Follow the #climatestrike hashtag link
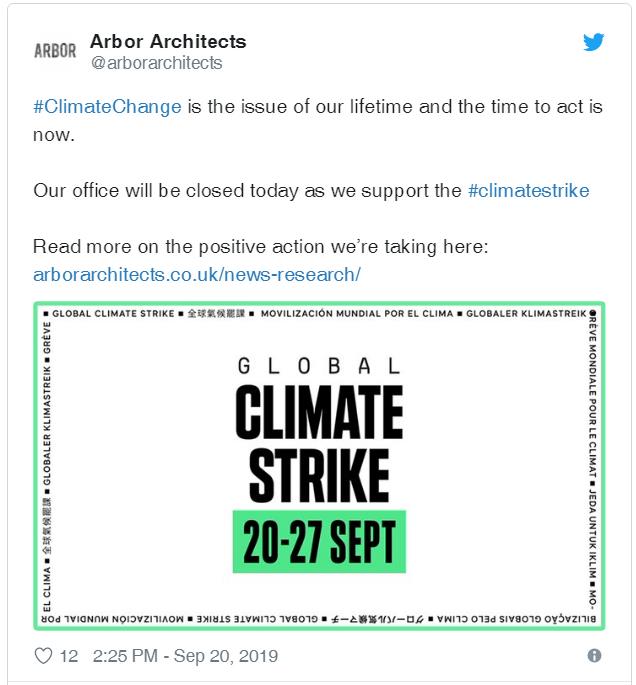Image resolution: width=636 pixels, height=685 pixels. pos(528,190)
